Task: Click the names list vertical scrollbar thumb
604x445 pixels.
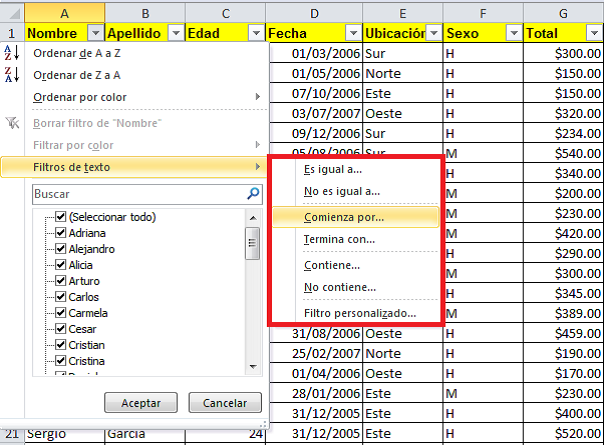Action: [253, 242]
